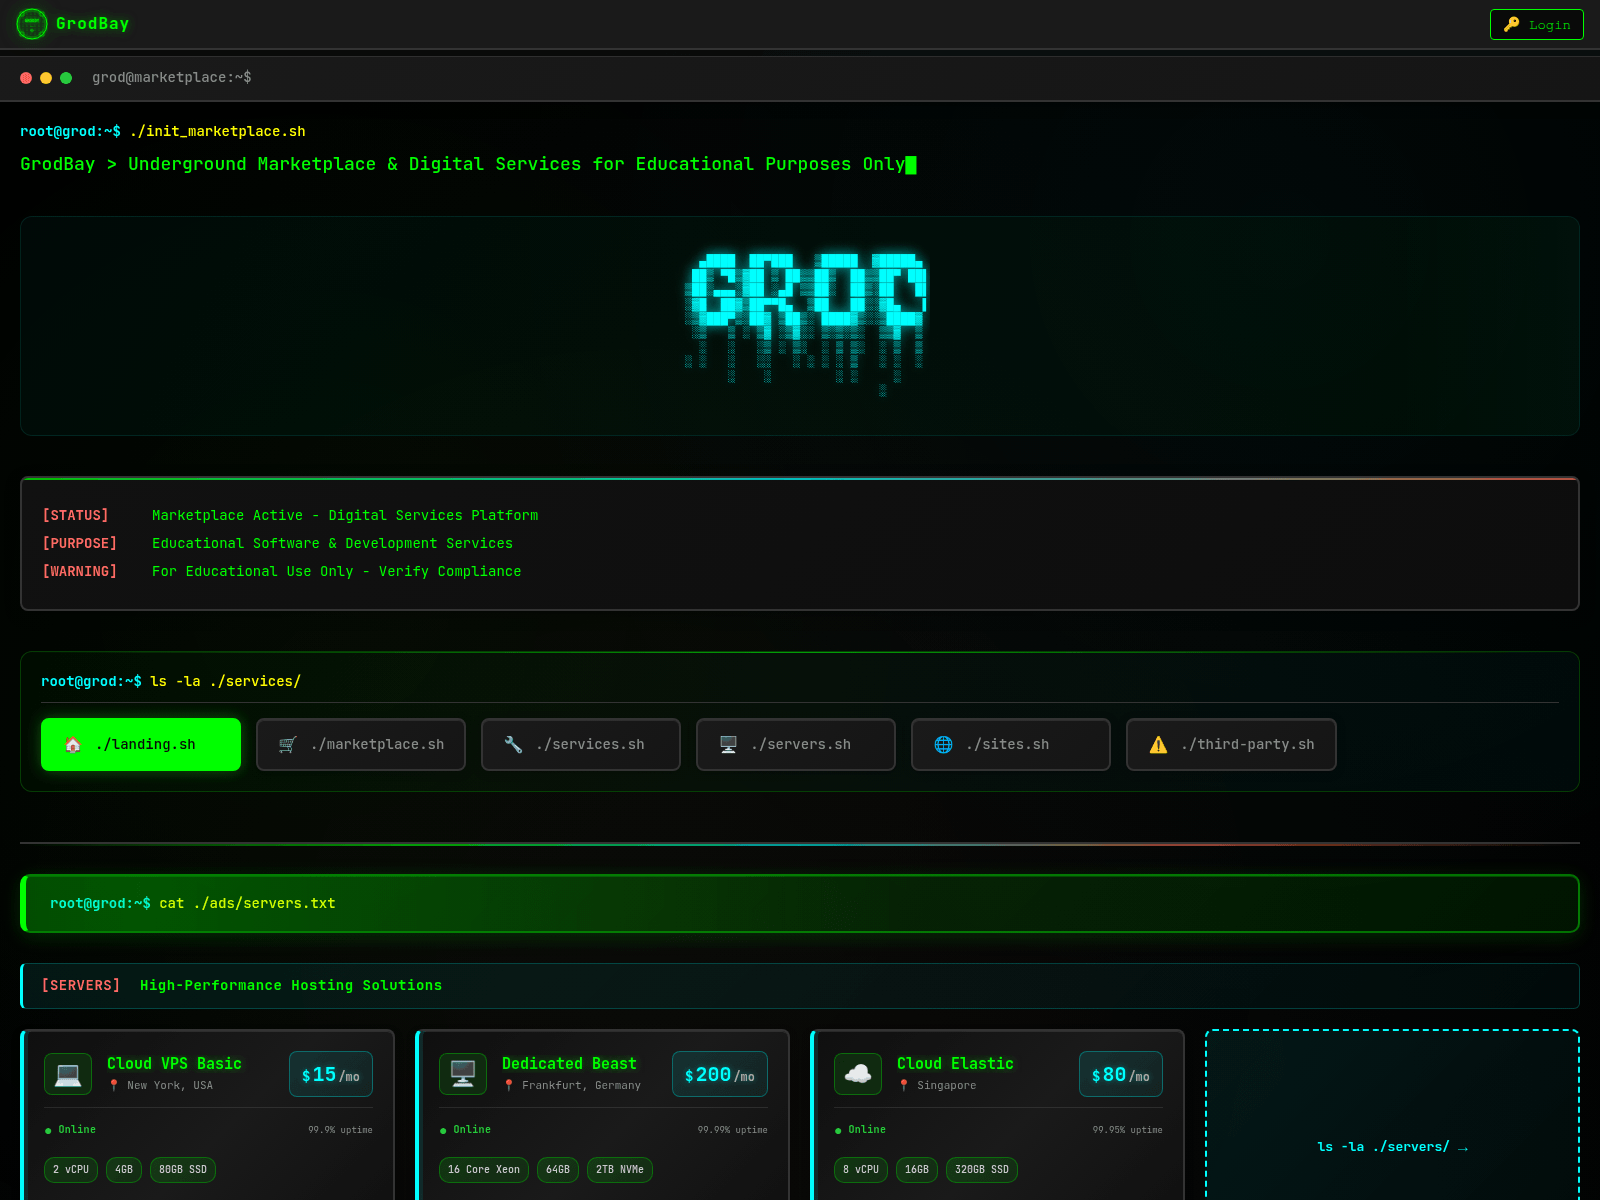Image resolution: width=1600 pixels, height=1200 pixels.
Task: Click the red dot in terminal bar
Action: pyautogui.click(x=26, y=78)
